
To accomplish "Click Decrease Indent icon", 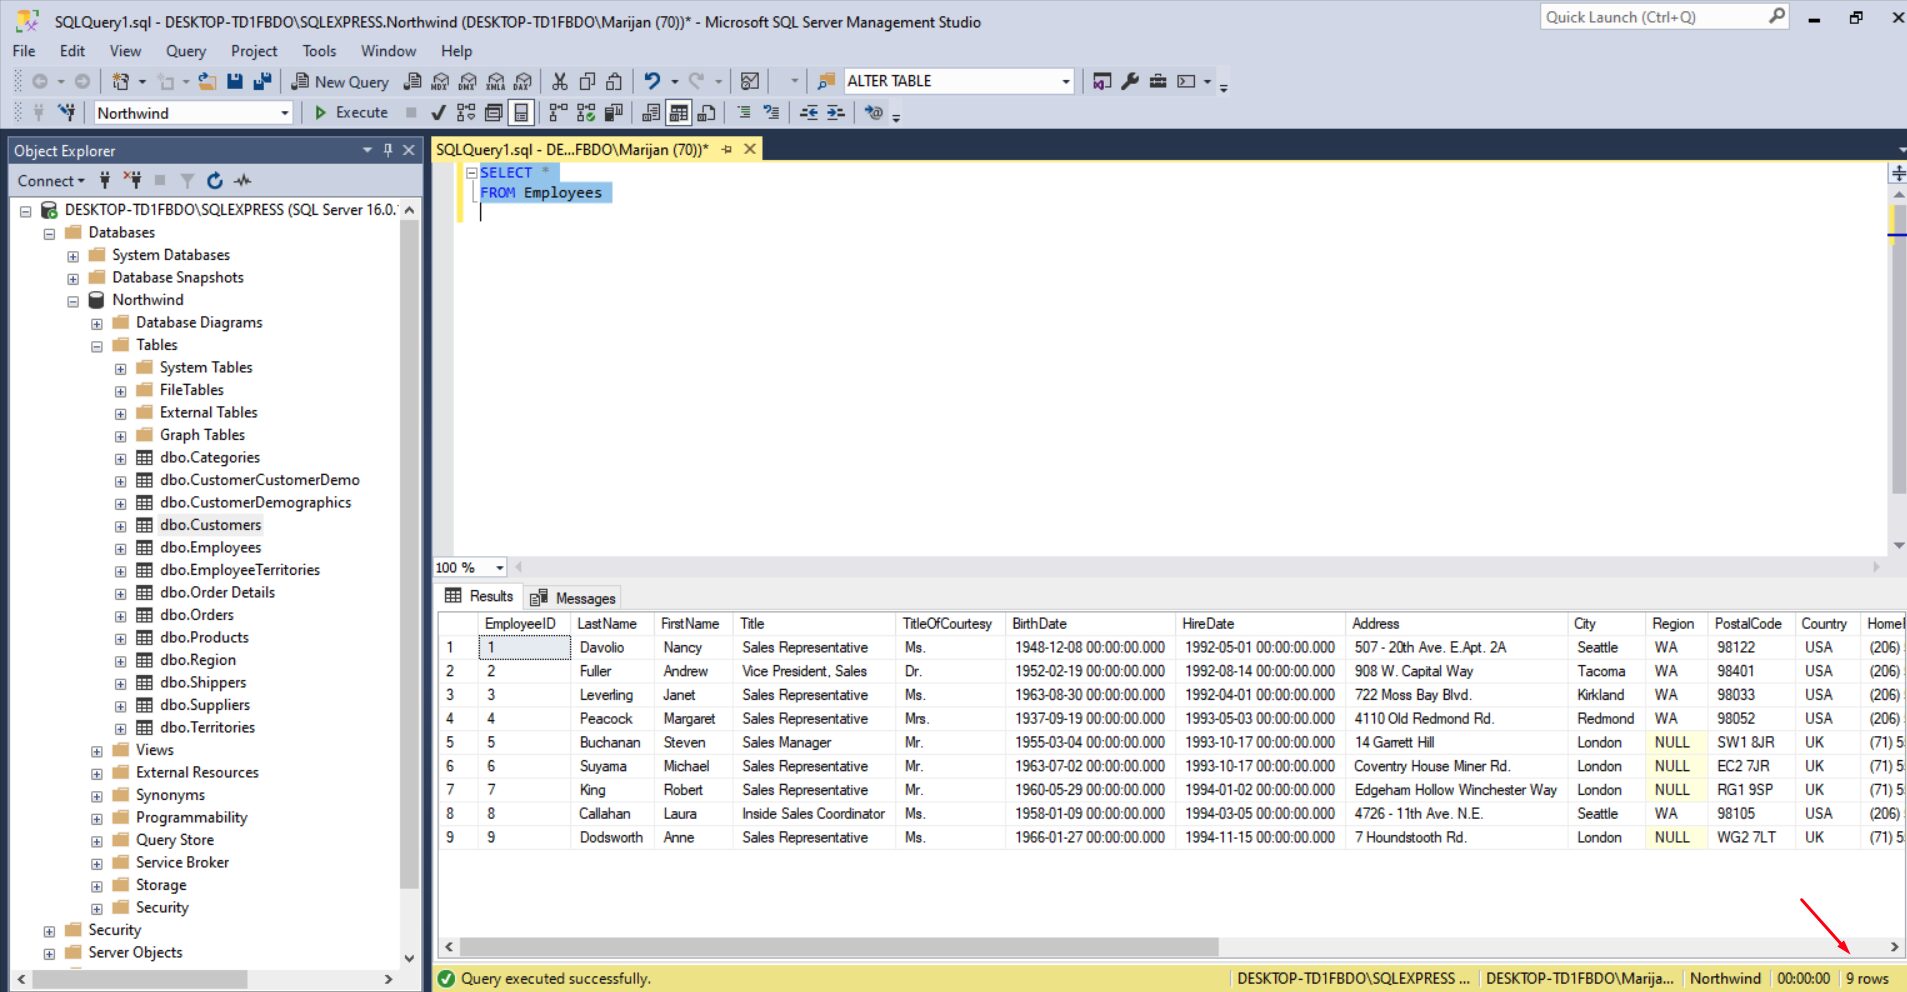I will click(808, 113).
